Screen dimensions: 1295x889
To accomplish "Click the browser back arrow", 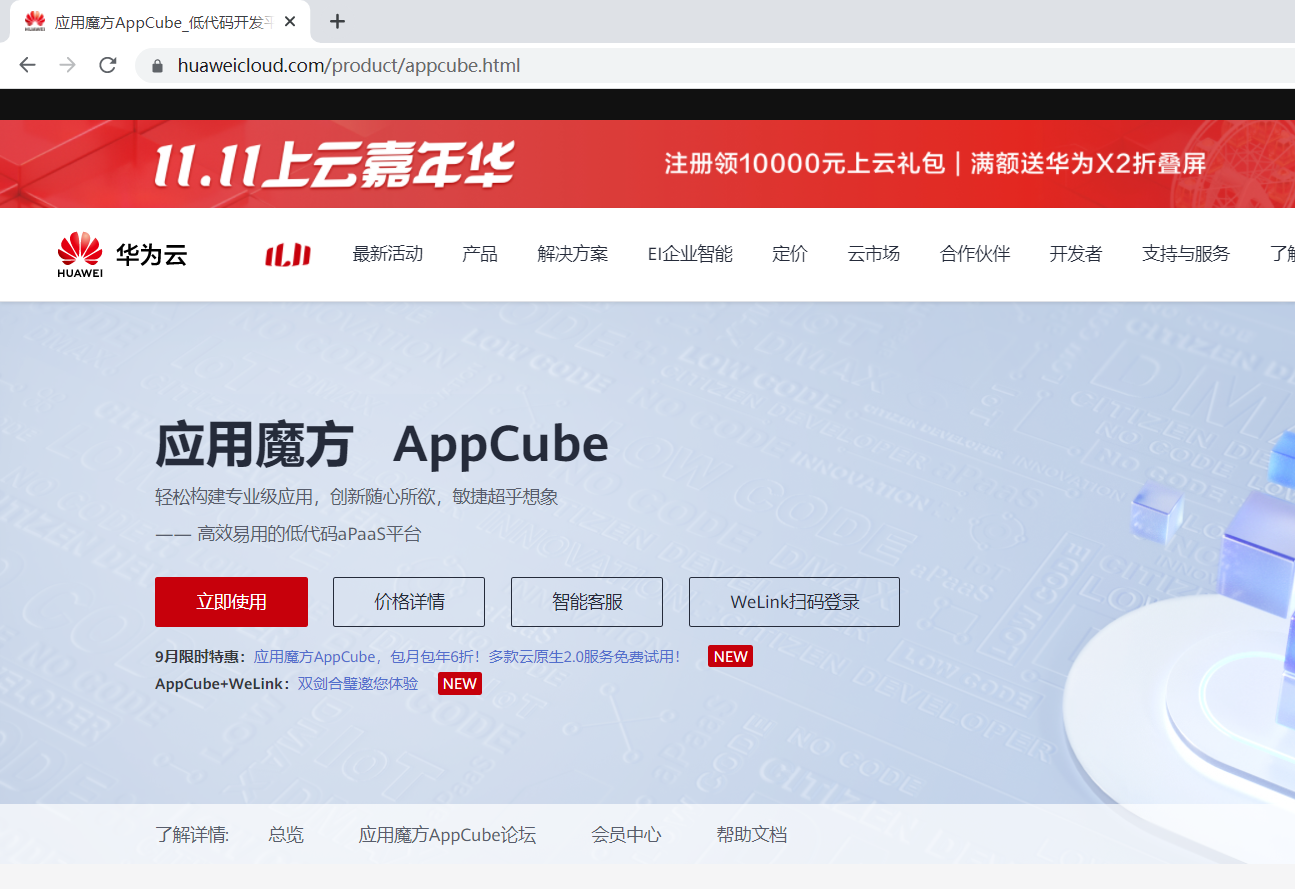I will click(27, 65).
